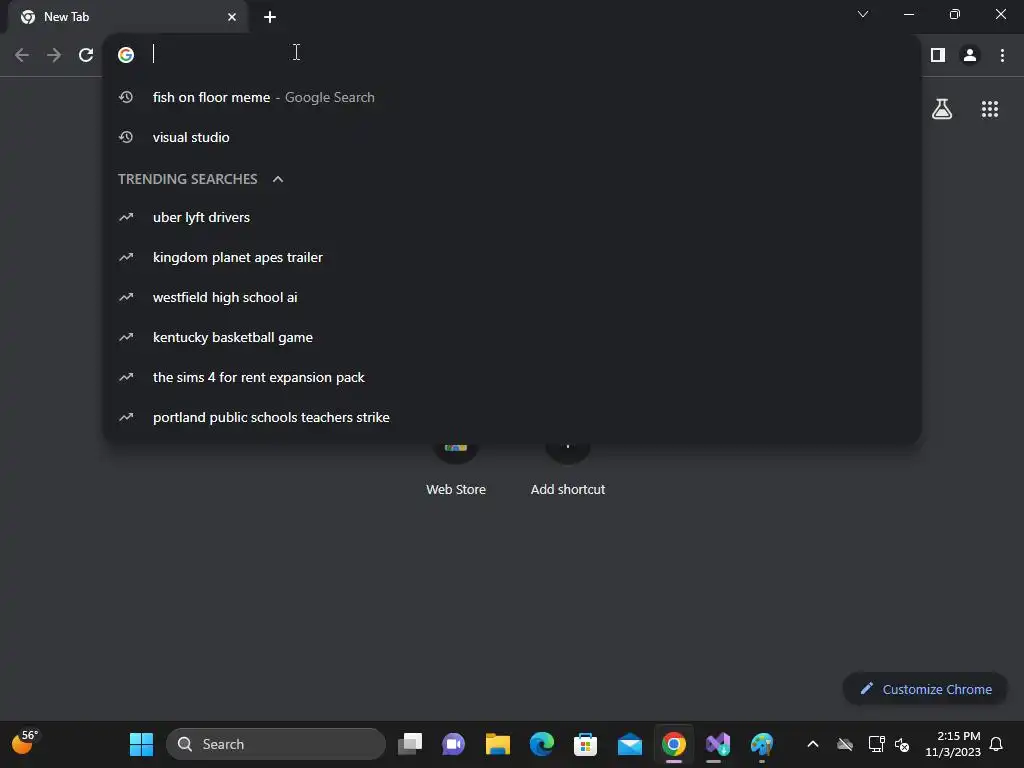
Task: Open Microsoft Store from taskbar
Action: pos(585,744)
